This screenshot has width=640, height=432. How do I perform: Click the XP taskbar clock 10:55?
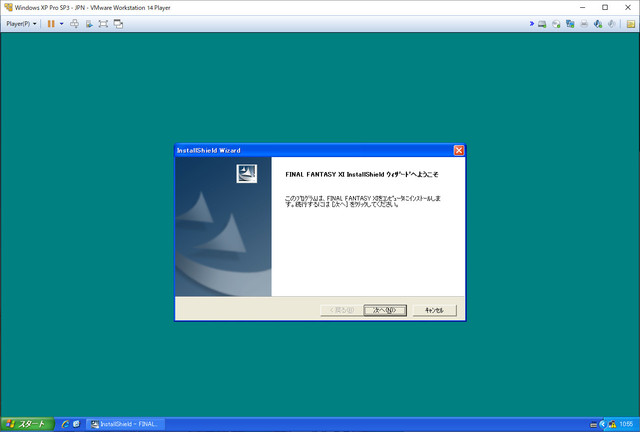coord(626,425)
